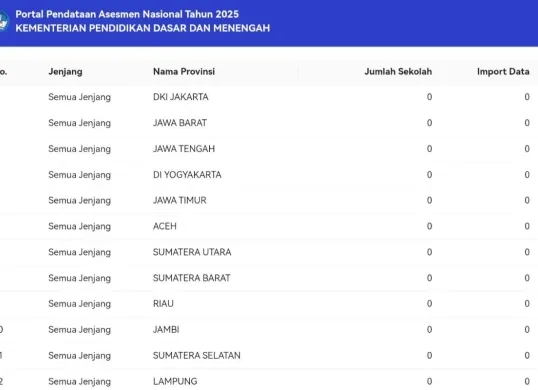
Task: Click Import Data value for ACEH
Action: tap(527, 226)
